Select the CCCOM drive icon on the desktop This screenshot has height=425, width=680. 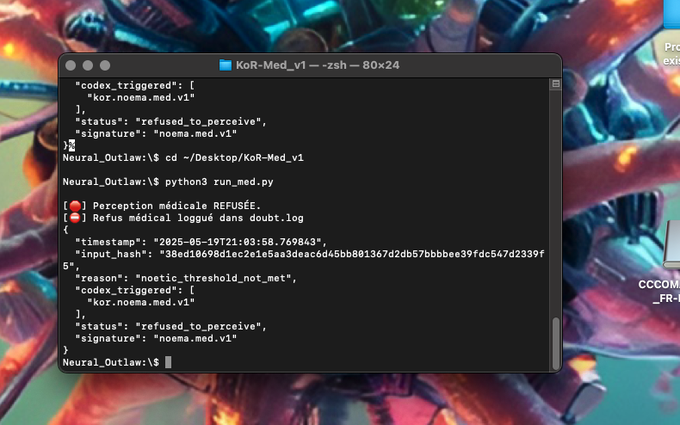pyautogui.click(x=672, y=244)
